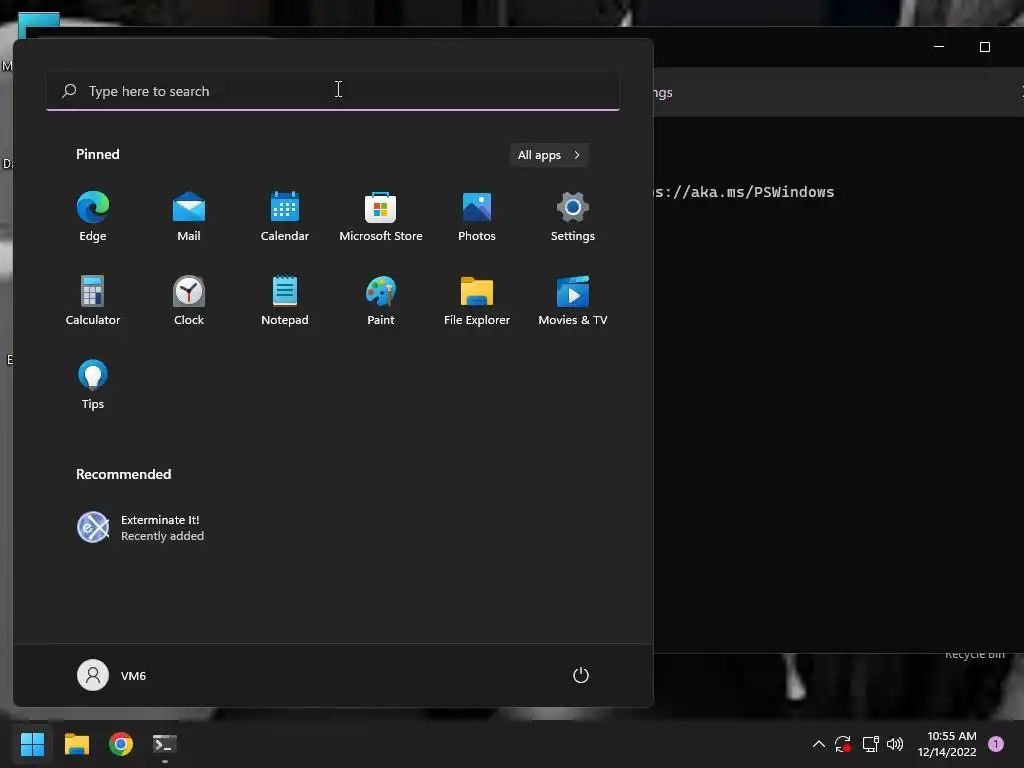Open the Calendar app
The height and width of the screenshot is (768, 1024).
(285, 217)
